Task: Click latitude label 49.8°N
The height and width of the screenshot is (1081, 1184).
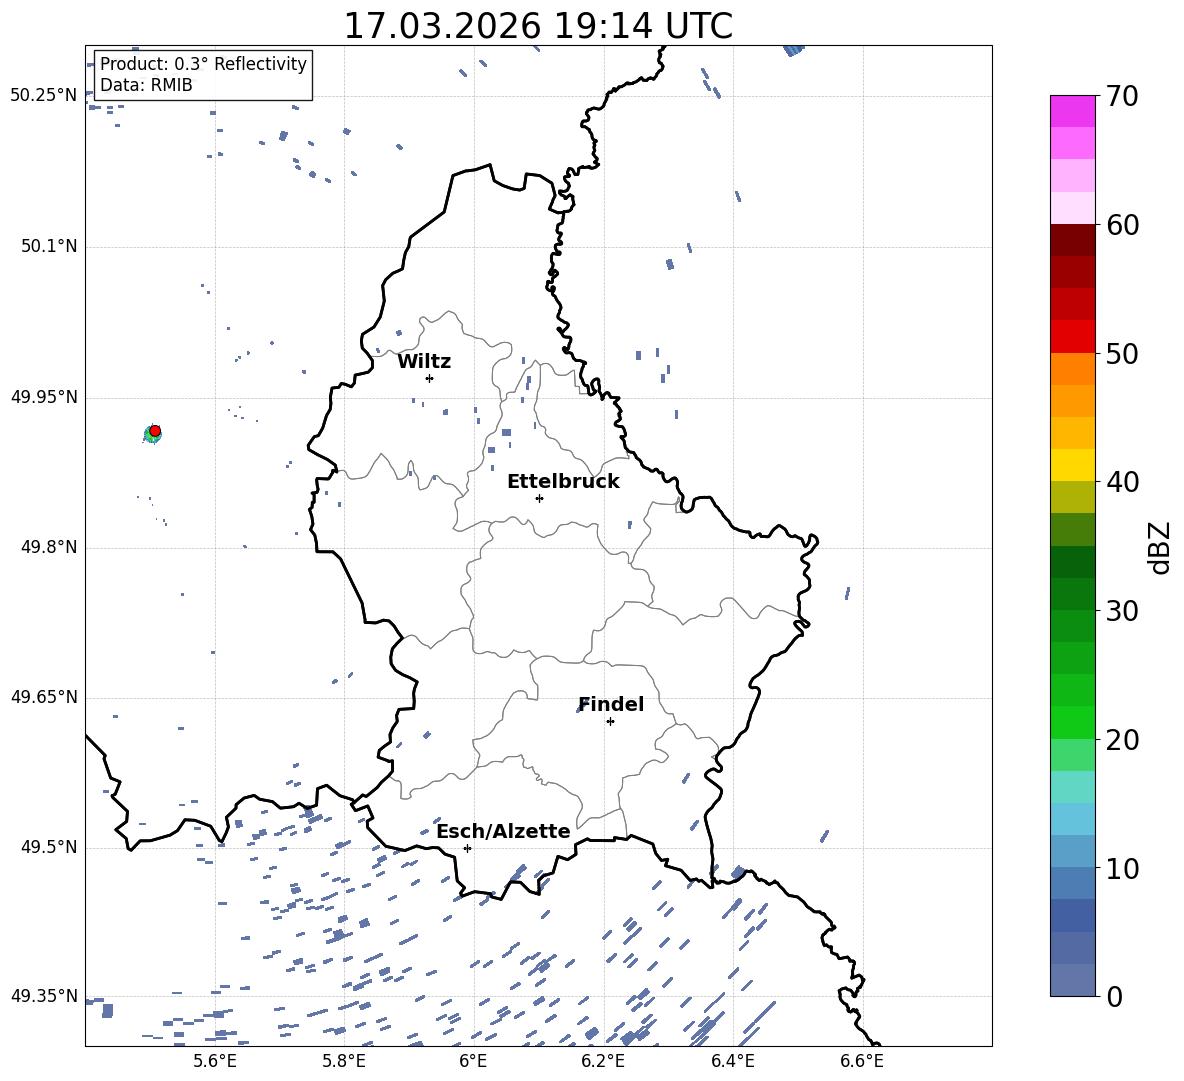Action: click(49, 547)
